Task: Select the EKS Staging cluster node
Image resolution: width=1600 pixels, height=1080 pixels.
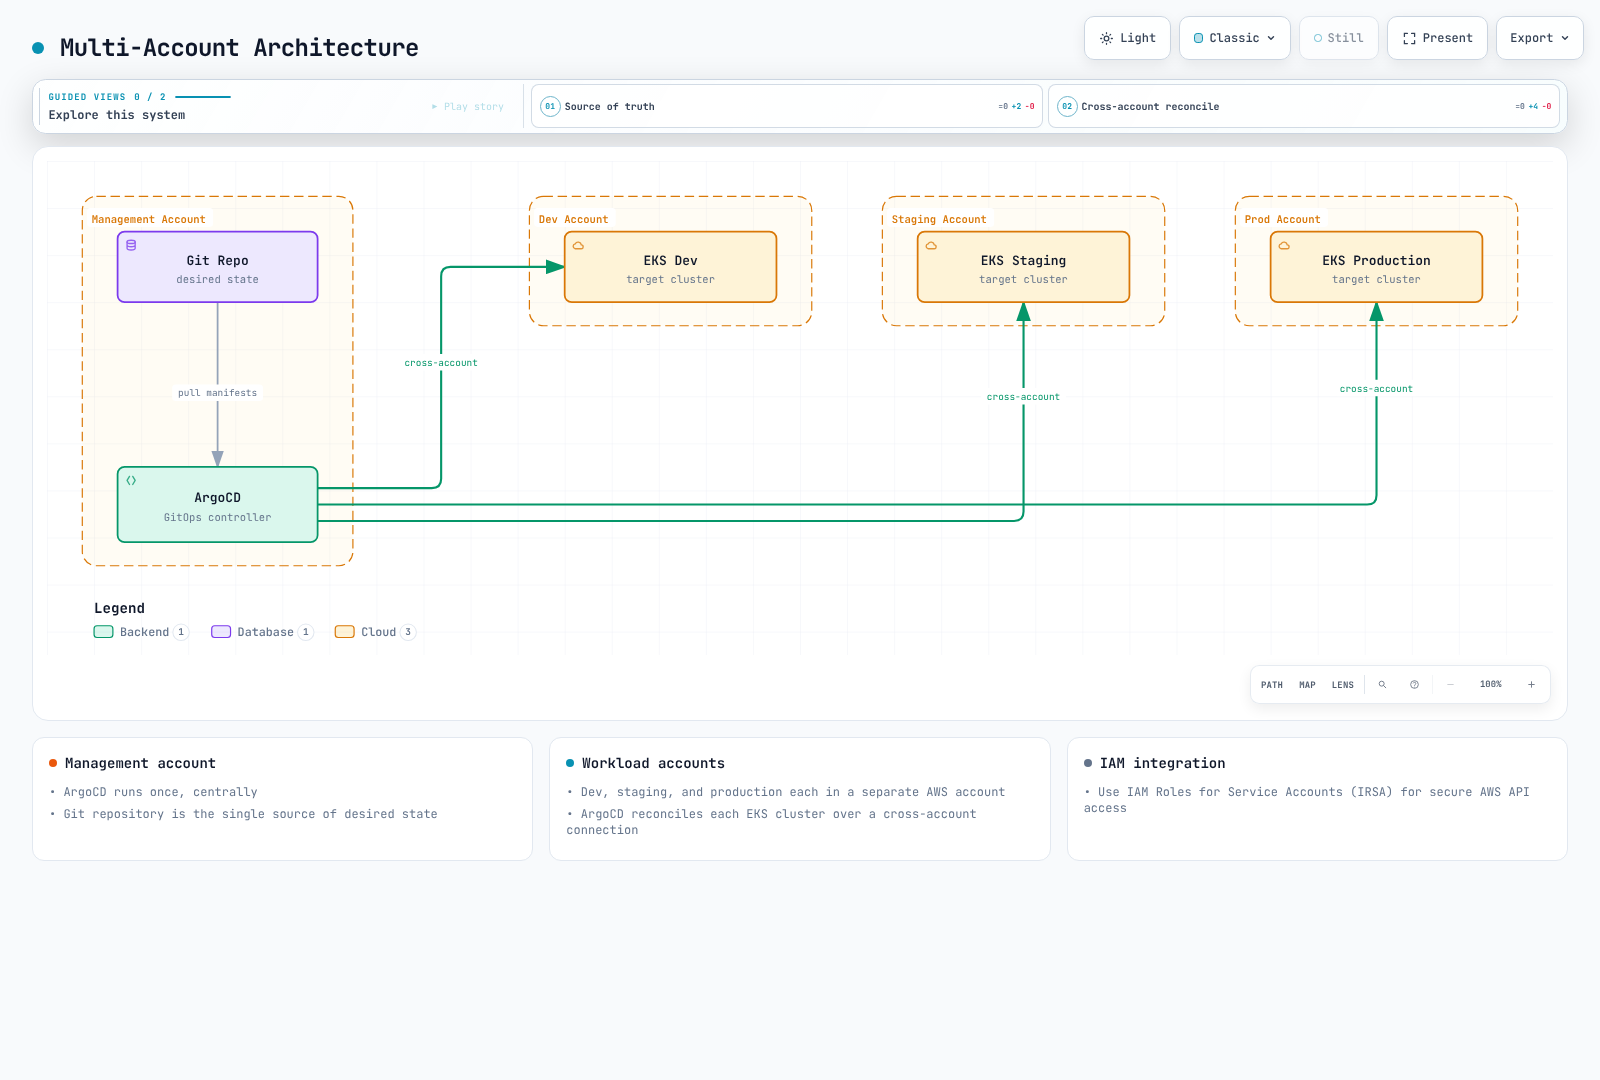Action: coord(1024,267)
